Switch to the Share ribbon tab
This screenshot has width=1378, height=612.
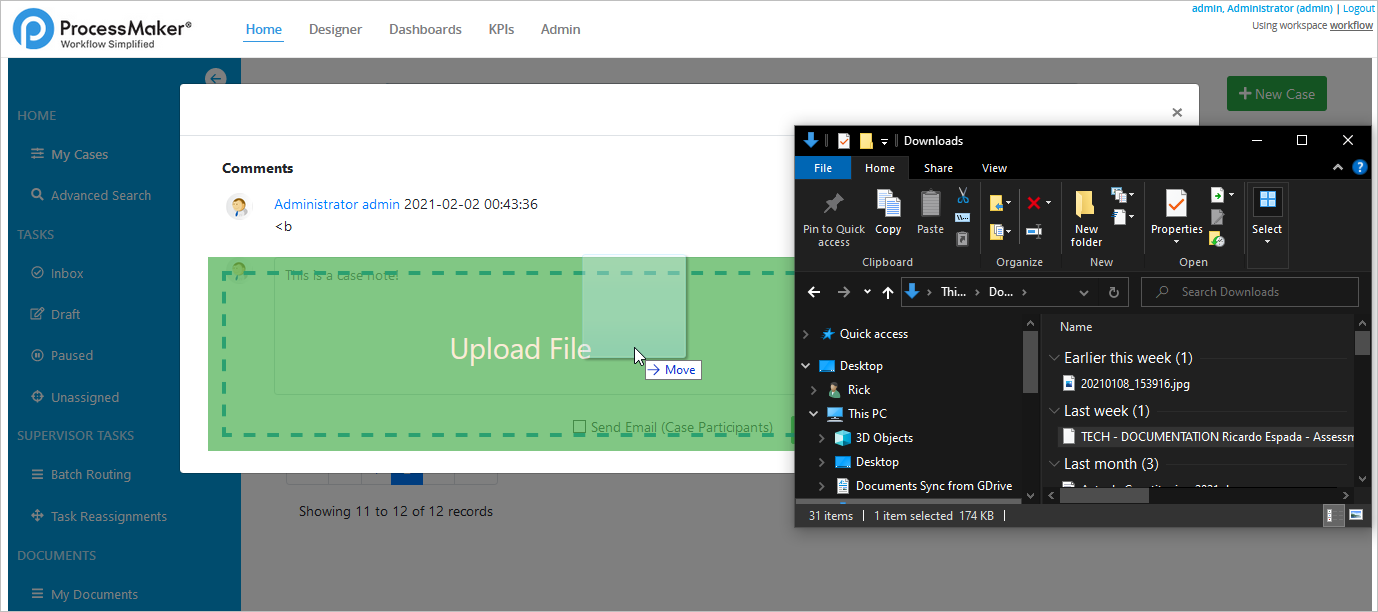pyautogui.click(x=938, y=168)
